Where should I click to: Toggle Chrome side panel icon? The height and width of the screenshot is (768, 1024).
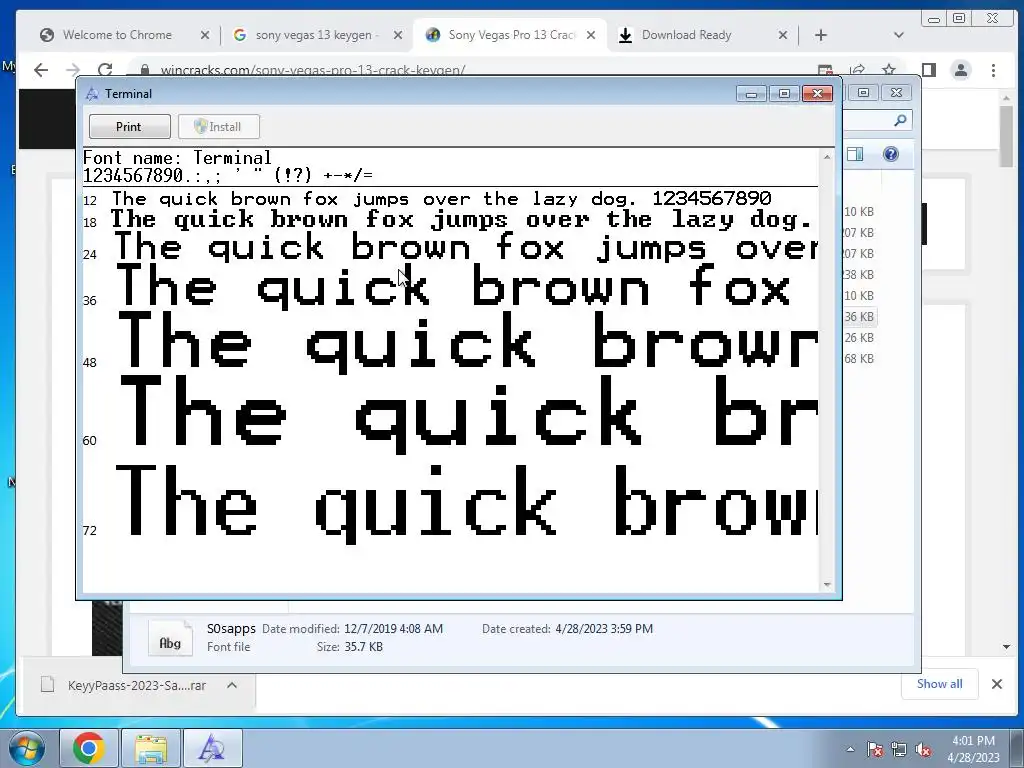(929, 70)
